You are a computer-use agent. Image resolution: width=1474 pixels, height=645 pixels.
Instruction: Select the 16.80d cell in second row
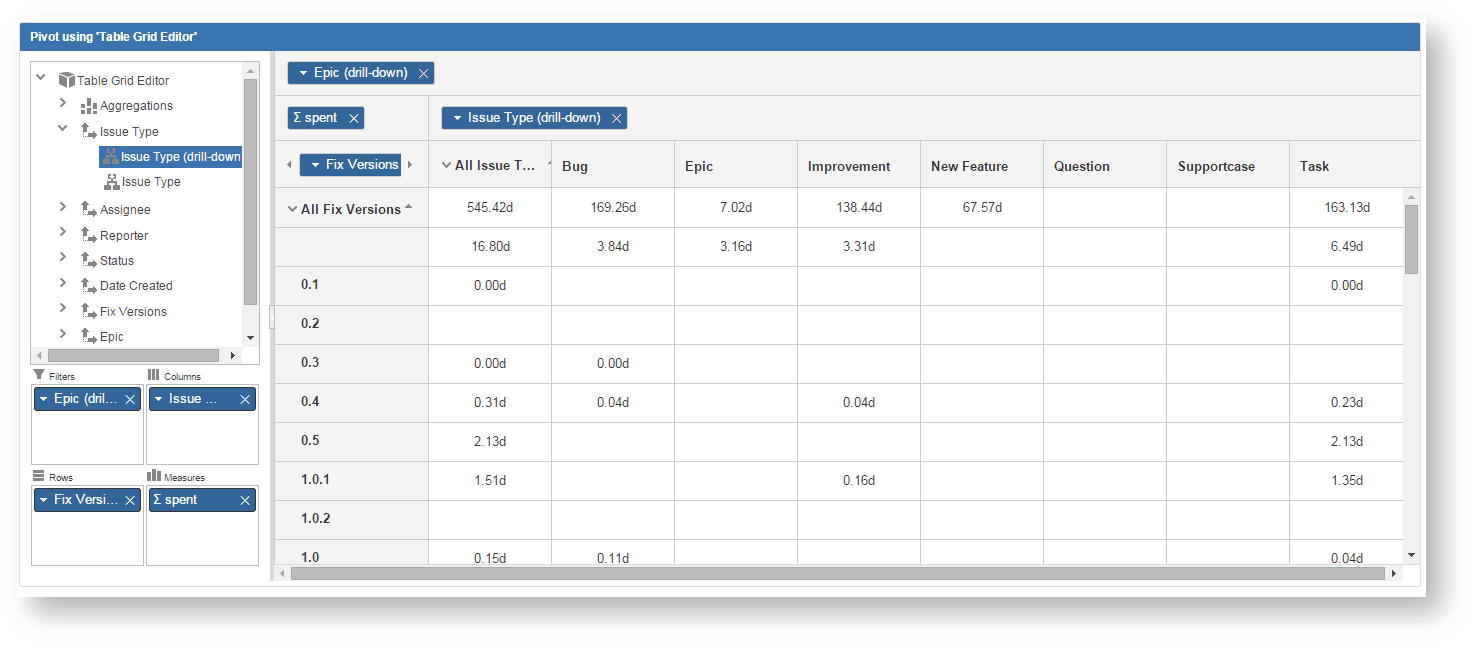pyautogui.click(x=489, y=247)
